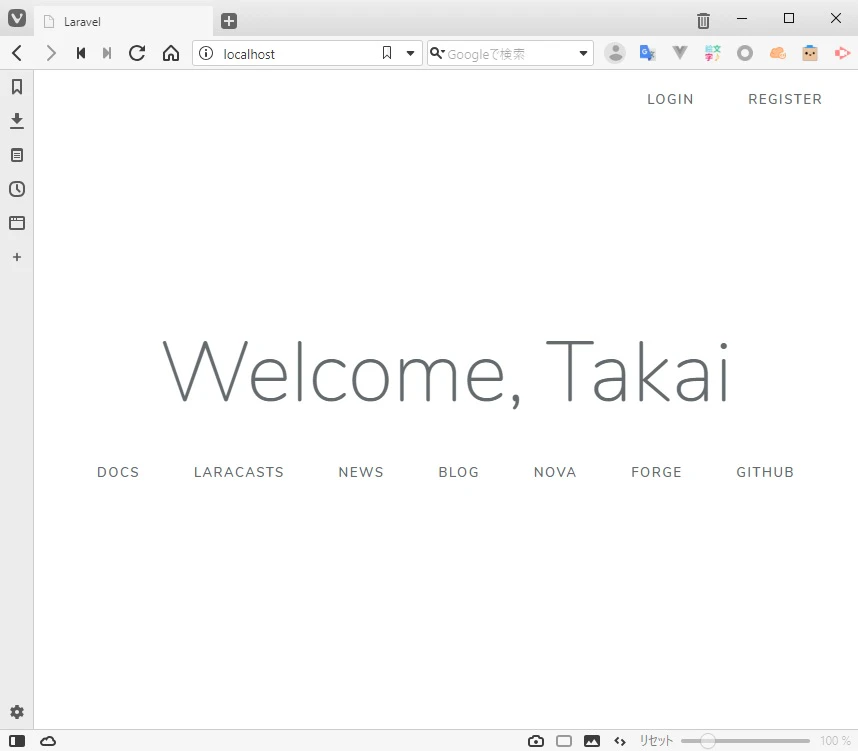Add a web panel with plus
This screenshot has width=858, height=751.
(x=17, y=257)
